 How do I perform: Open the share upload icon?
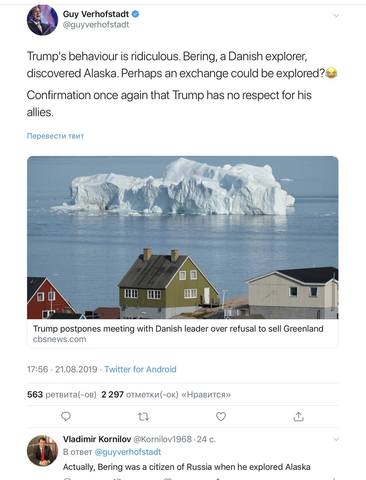coord(298,416)
